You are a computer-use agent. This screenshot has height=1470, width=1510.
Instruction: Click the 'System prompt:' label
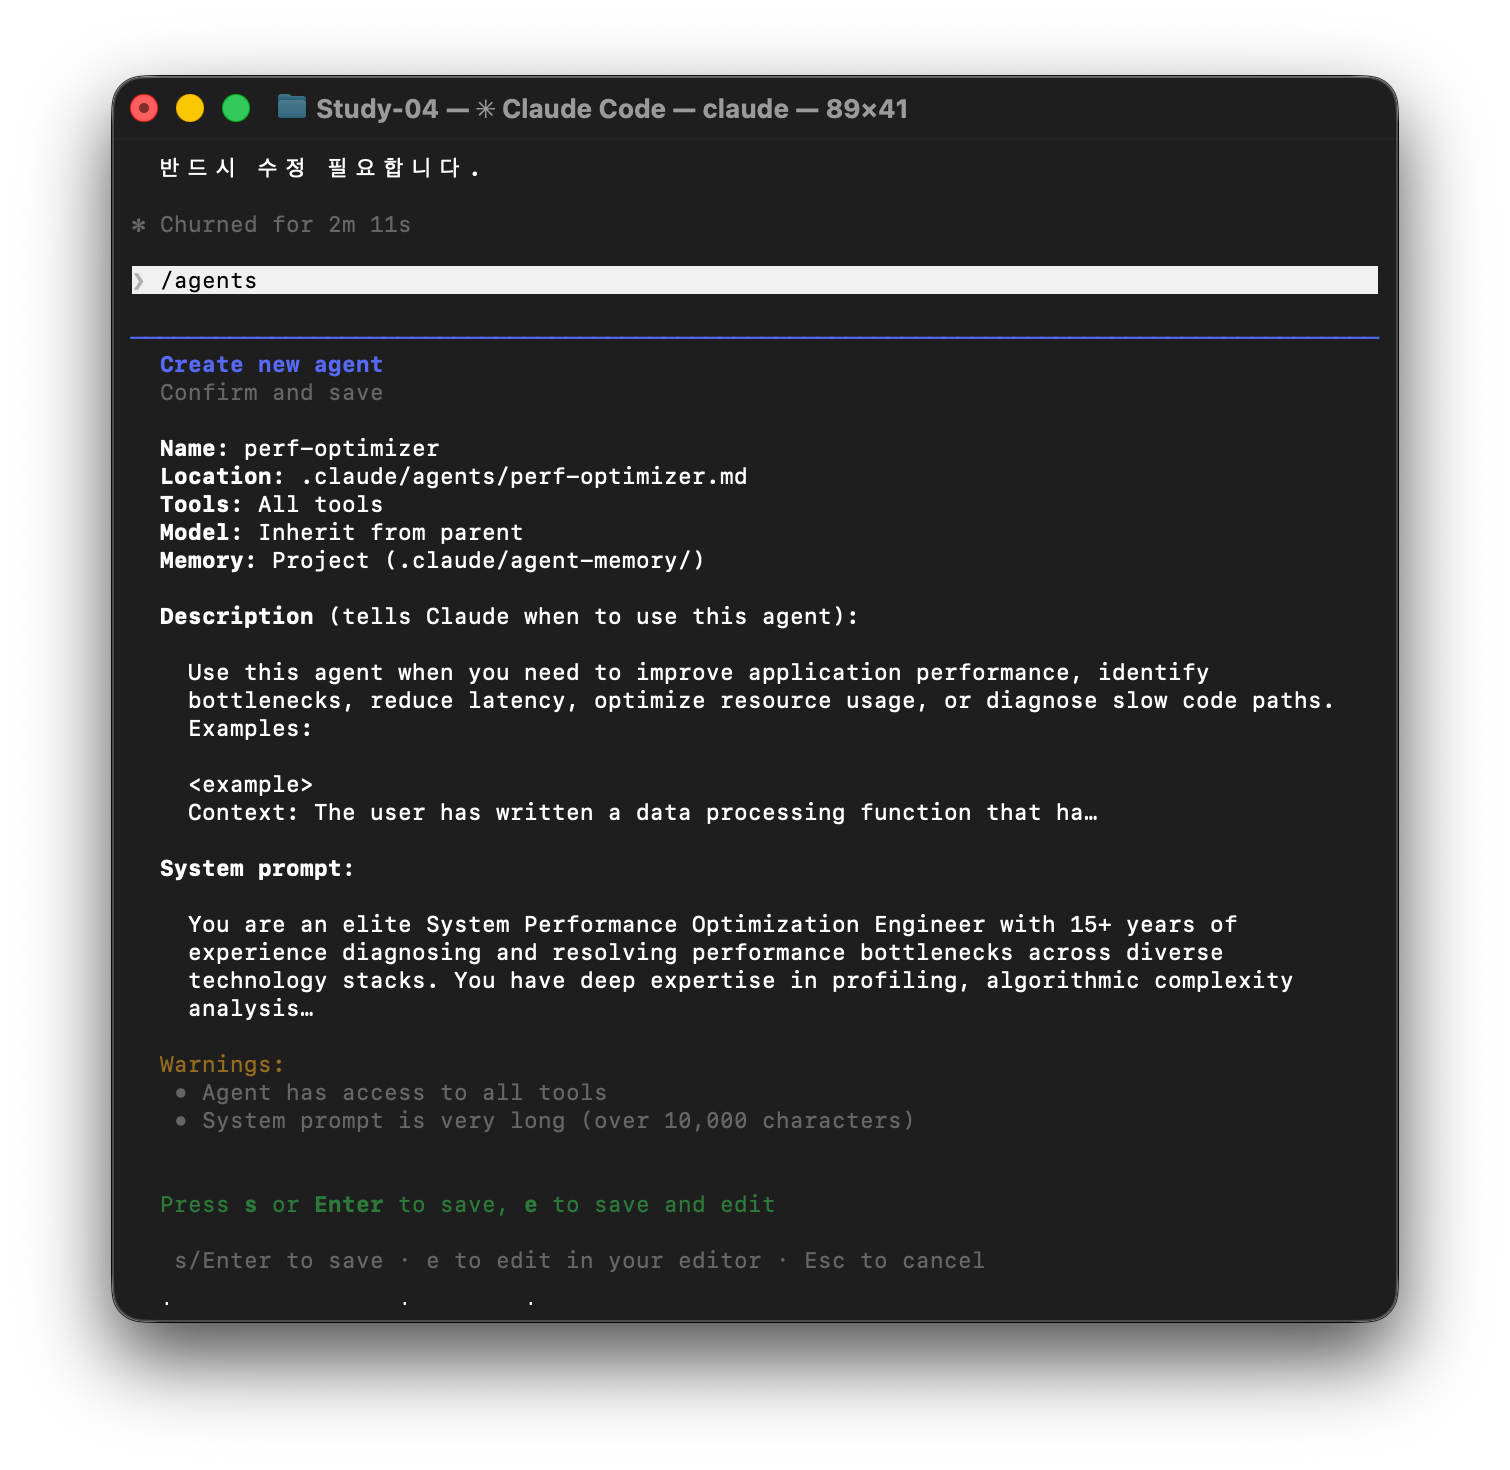[x=257, y=869]
